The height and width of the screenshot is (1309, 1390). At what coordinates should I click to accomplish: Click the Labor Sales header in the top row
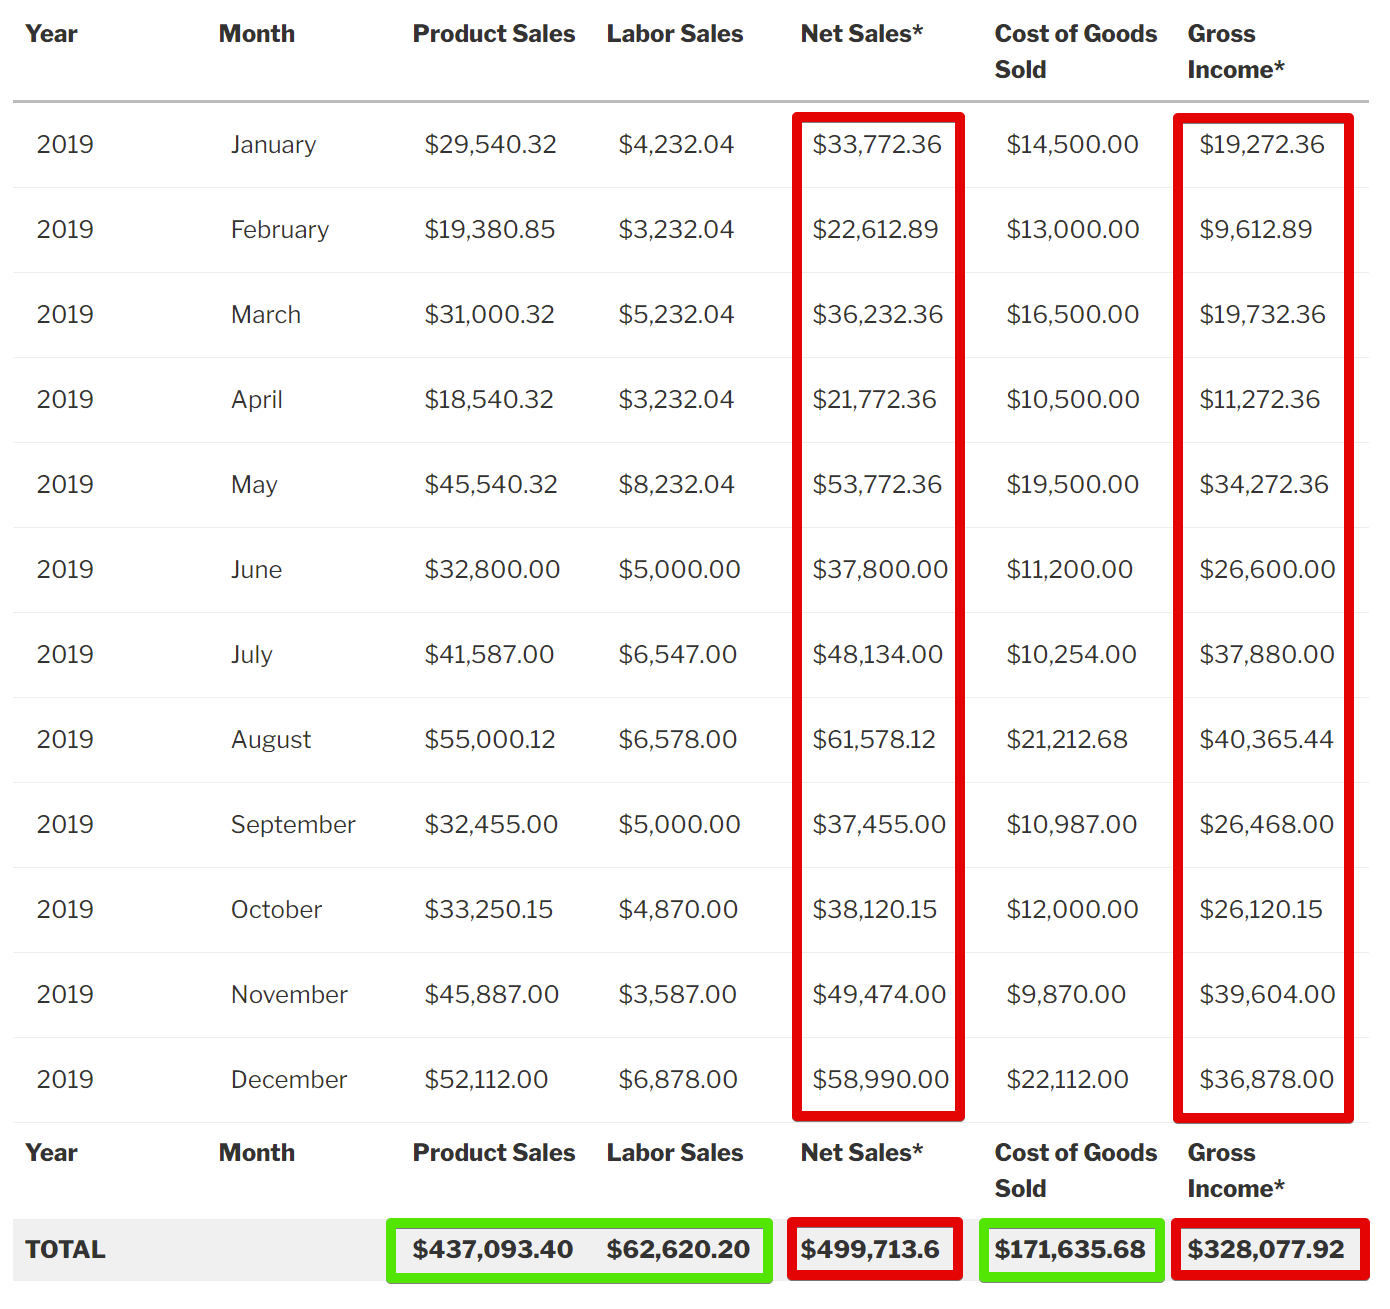tap(674, 34)
